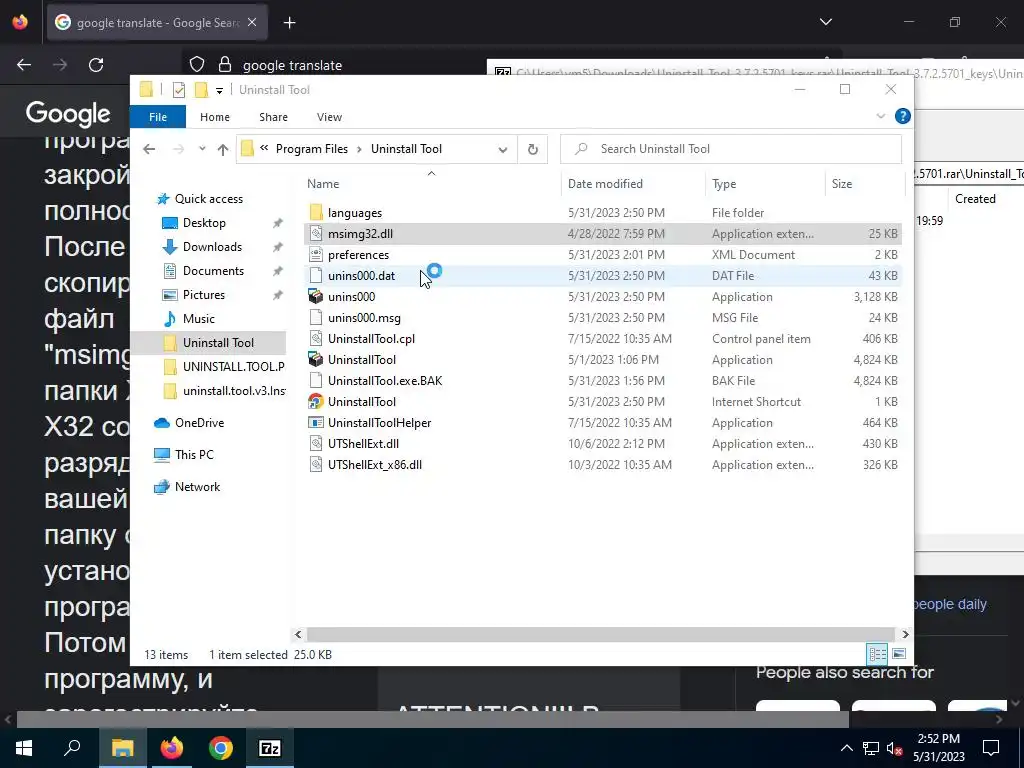The image size is (1024, 768).
Task: Open Chrome from the taskbar
Action: pyautogui.click(x=221, y=748)
